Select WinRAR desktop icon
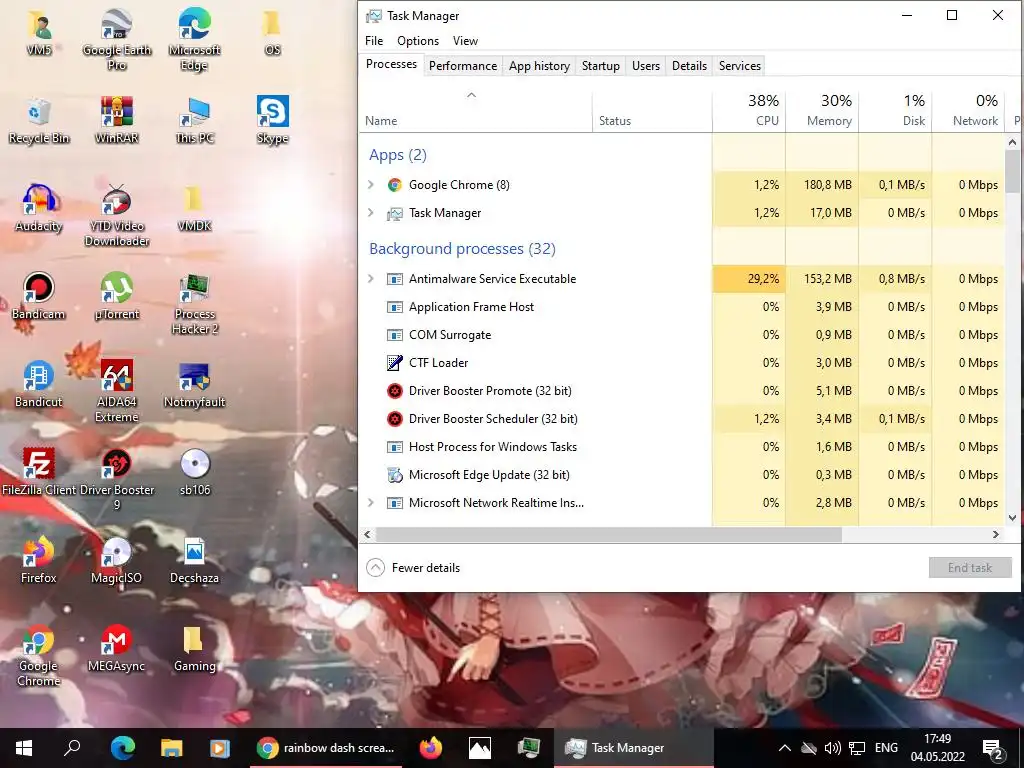The height and width of the screenshot is (768, 1024). click(117, 121)
